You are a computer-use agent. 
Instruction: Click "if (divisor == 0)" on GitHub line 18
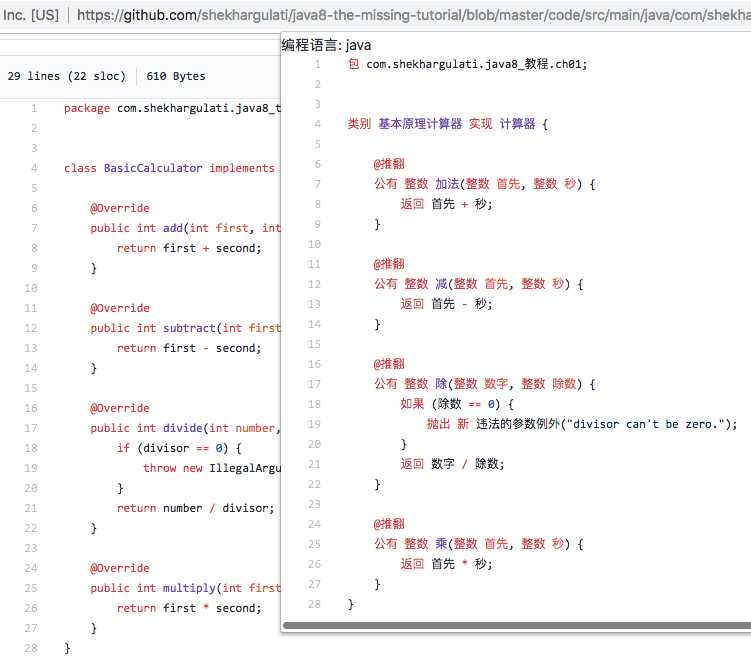tap(175, 448)
